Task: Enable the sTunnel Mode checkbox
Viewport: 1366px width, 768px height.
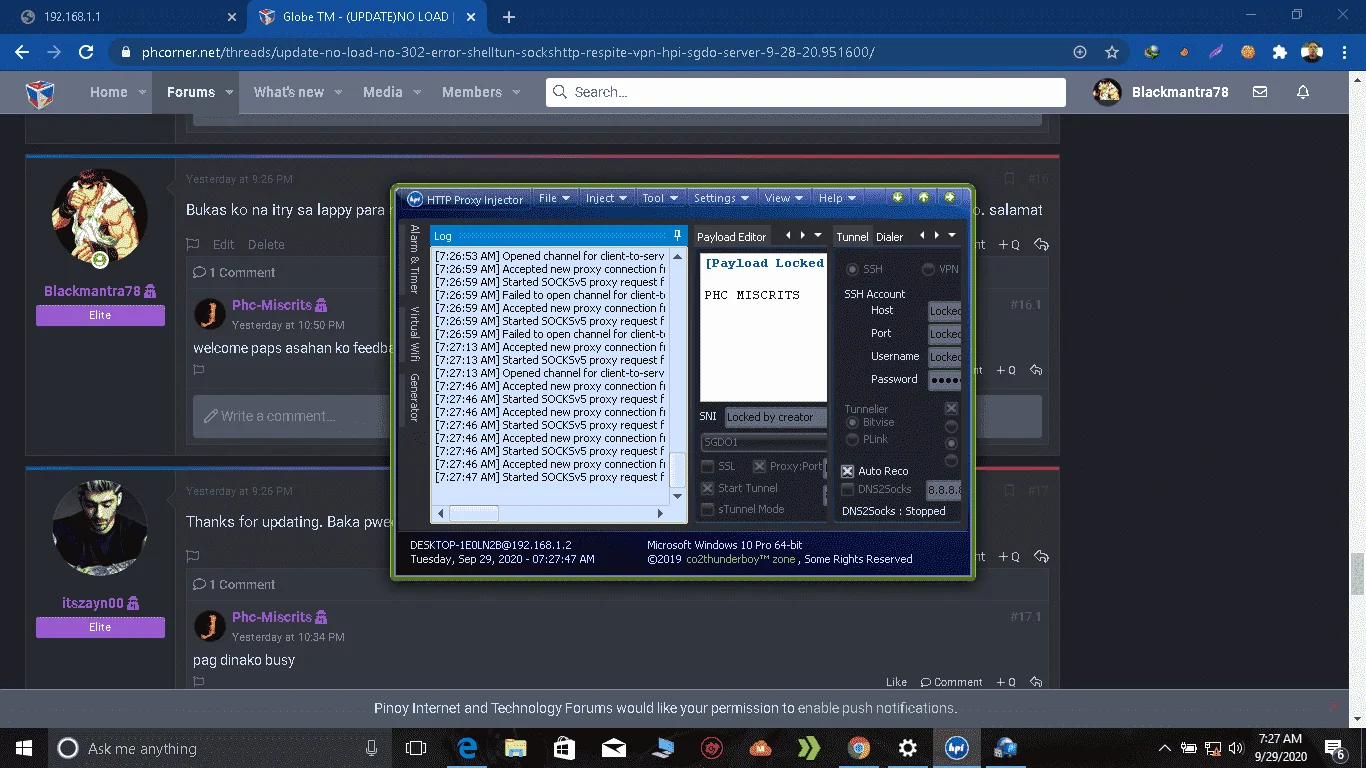Action: click(708, 509)
